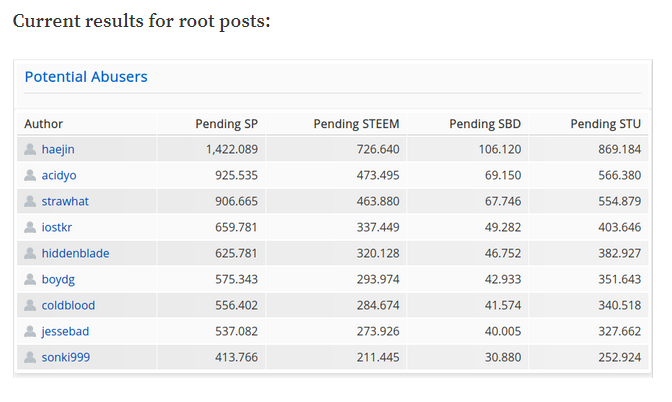Screen dimensions: 672x402
Task: Click the Author column header
Action: click(43, 124)
